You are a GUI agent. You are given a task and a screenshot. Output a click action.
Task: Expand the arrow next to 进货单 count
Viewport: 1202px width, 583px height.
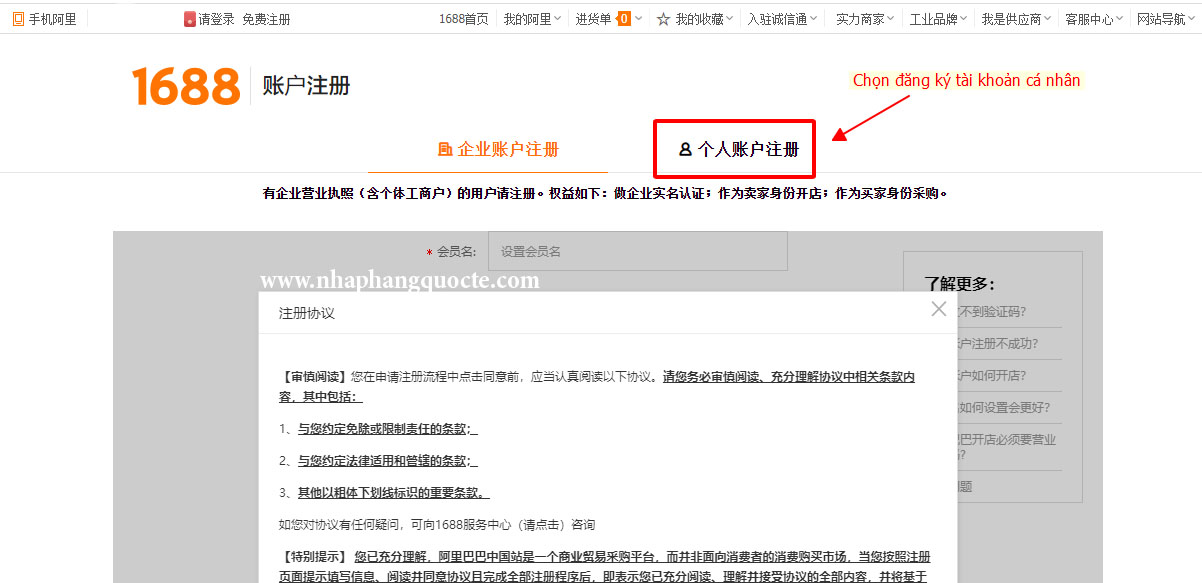pyautogui.click(x=637, y=18)
